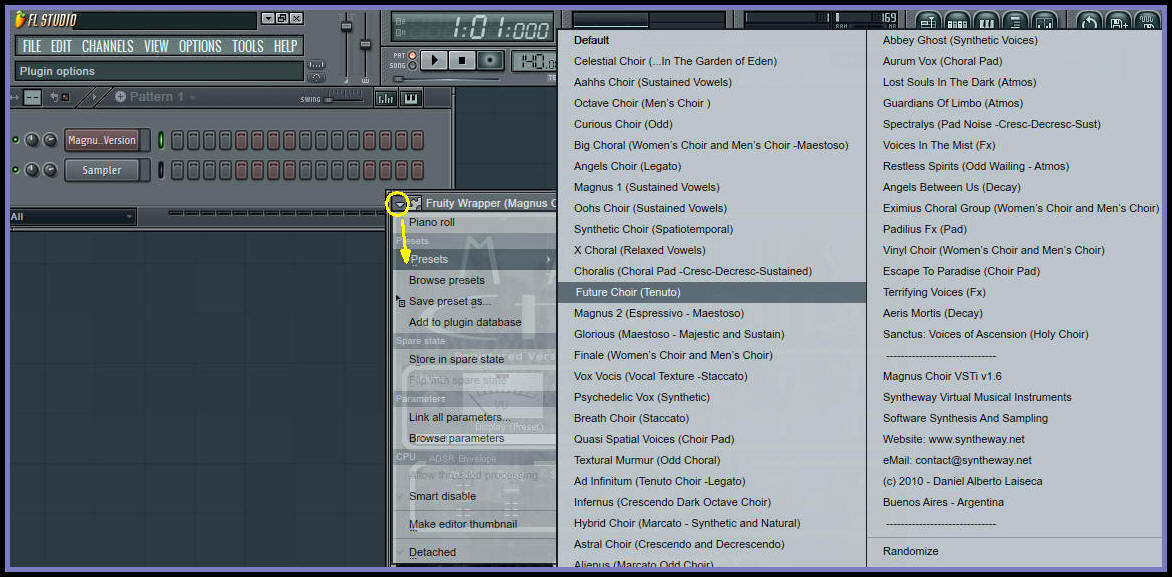Open the TOOLS menu
The height and width of the screenshot is (577, 1172).
(247, 46)
